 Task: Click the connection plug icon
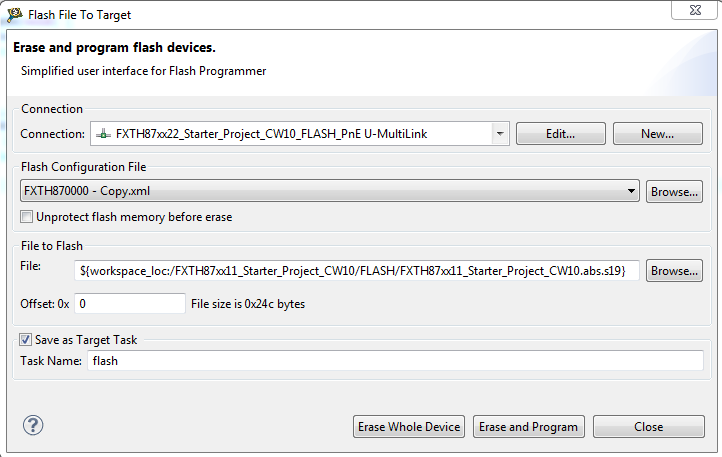[103, 134]
